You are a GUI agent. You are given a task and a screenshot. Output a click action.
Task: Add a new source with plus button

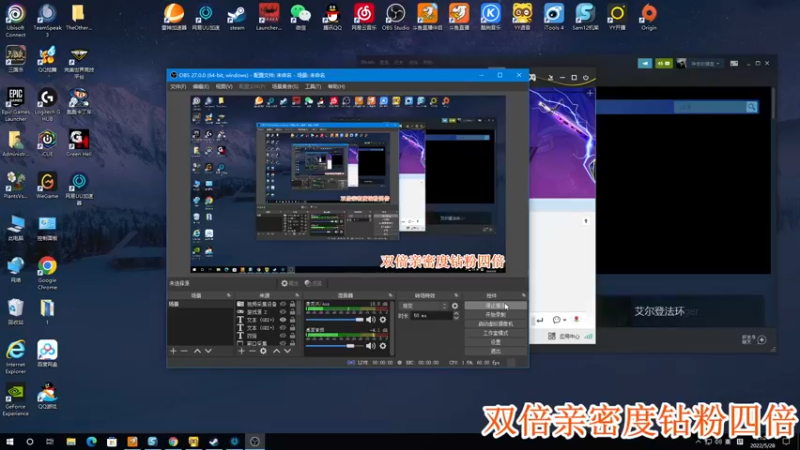coord(241,351)
